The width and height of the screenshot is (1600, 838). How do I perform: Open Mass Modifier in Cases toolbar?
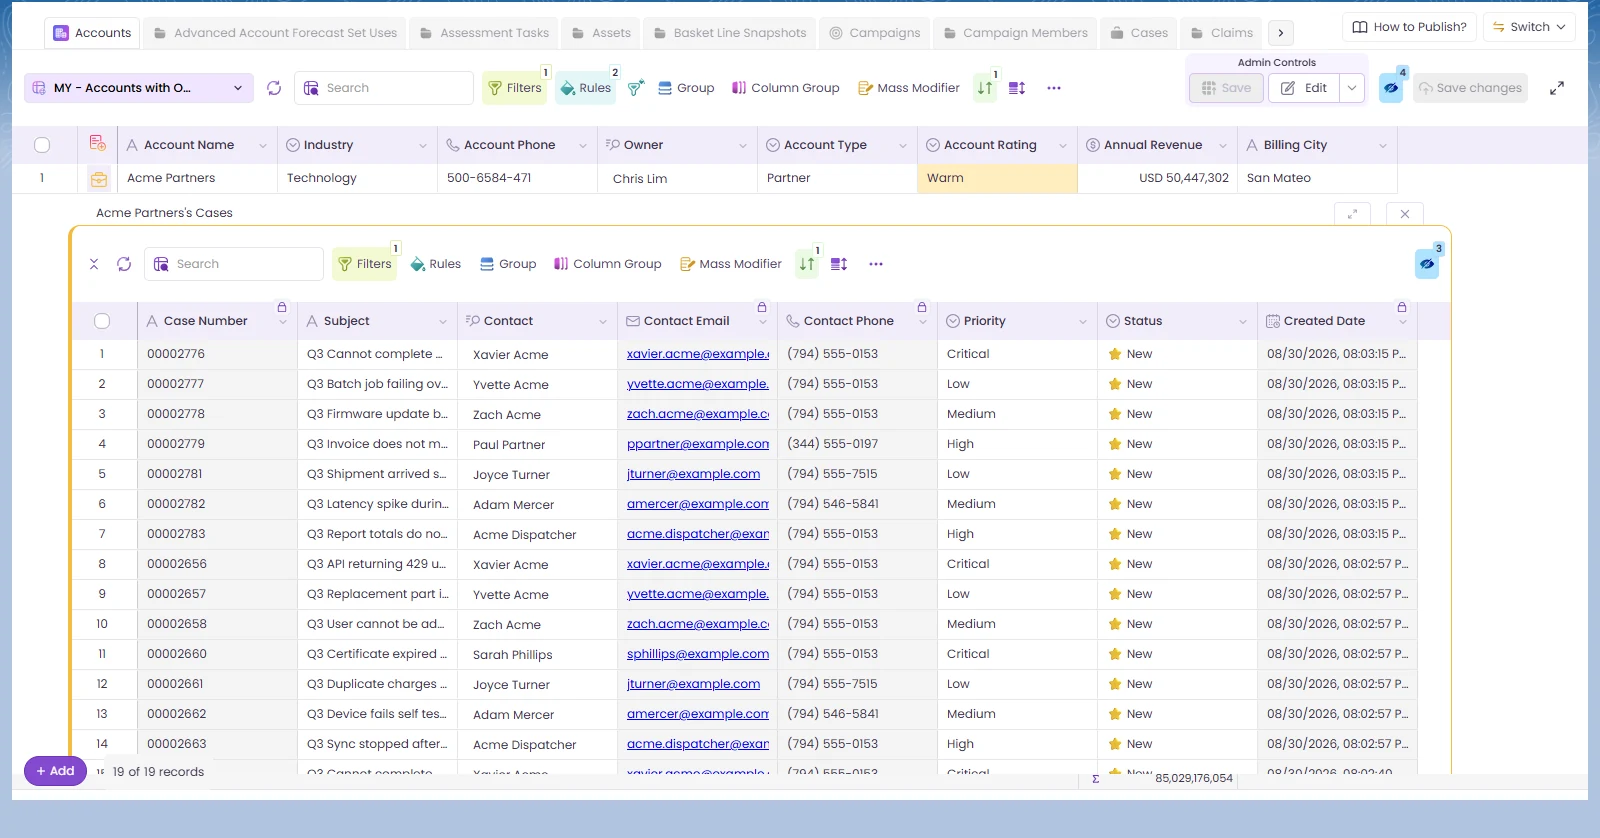pyautogui.click(x=731, y=264)
